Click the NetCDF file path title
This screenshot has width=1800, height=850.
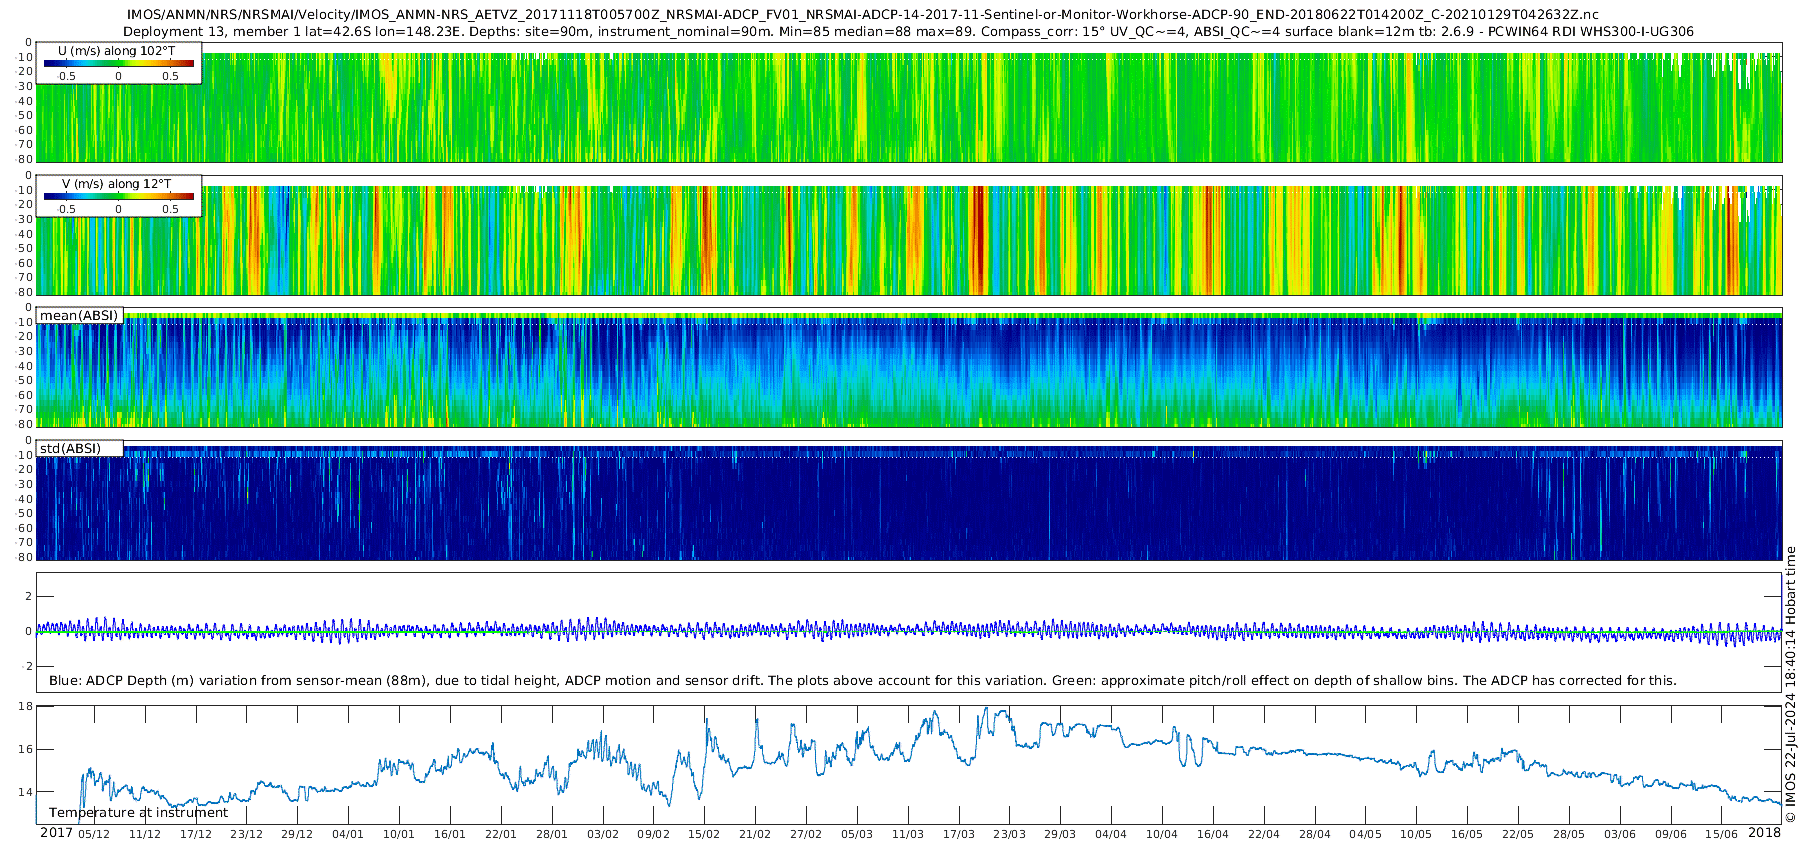862,15
